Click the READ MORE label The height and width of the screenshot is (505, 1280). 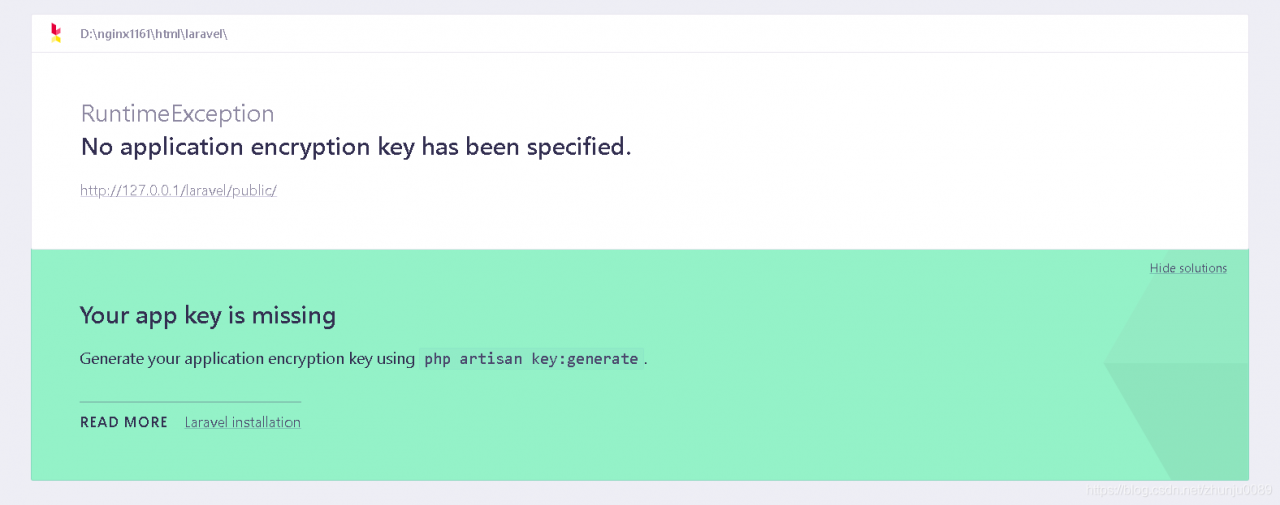point(124,422)
